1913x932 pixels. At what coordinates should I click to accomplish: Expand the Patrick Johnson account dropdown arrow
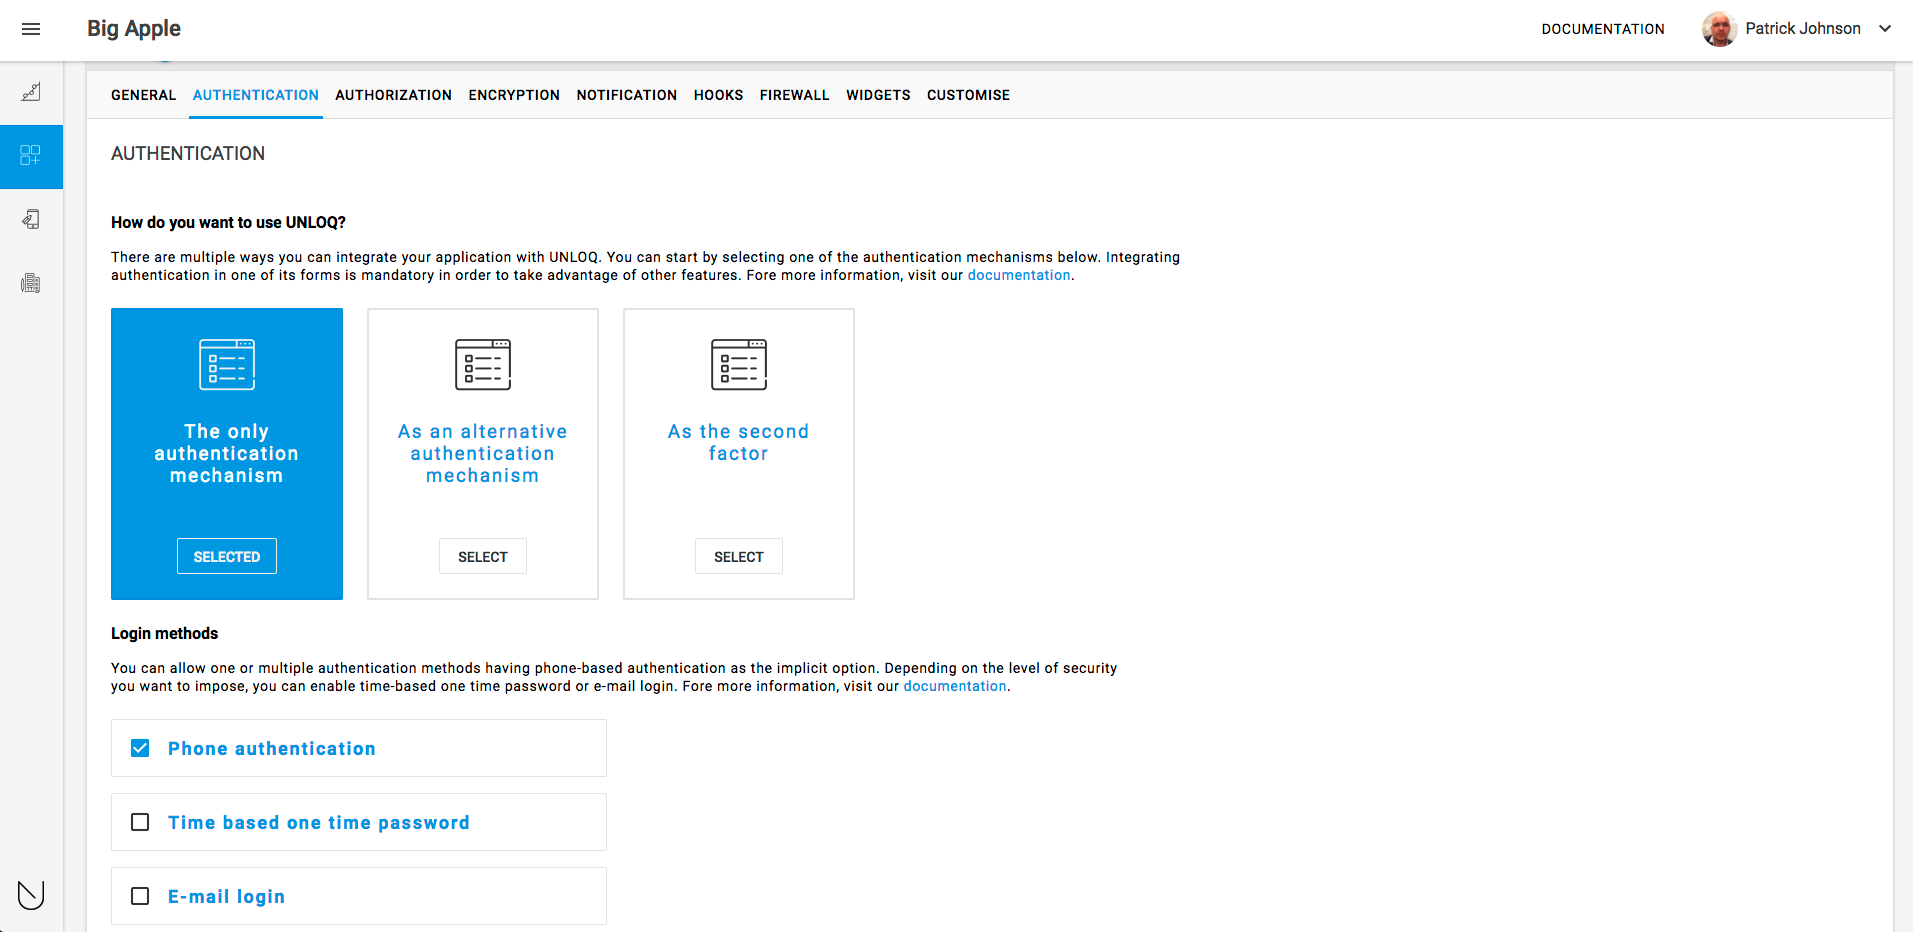click(1885, 29)
